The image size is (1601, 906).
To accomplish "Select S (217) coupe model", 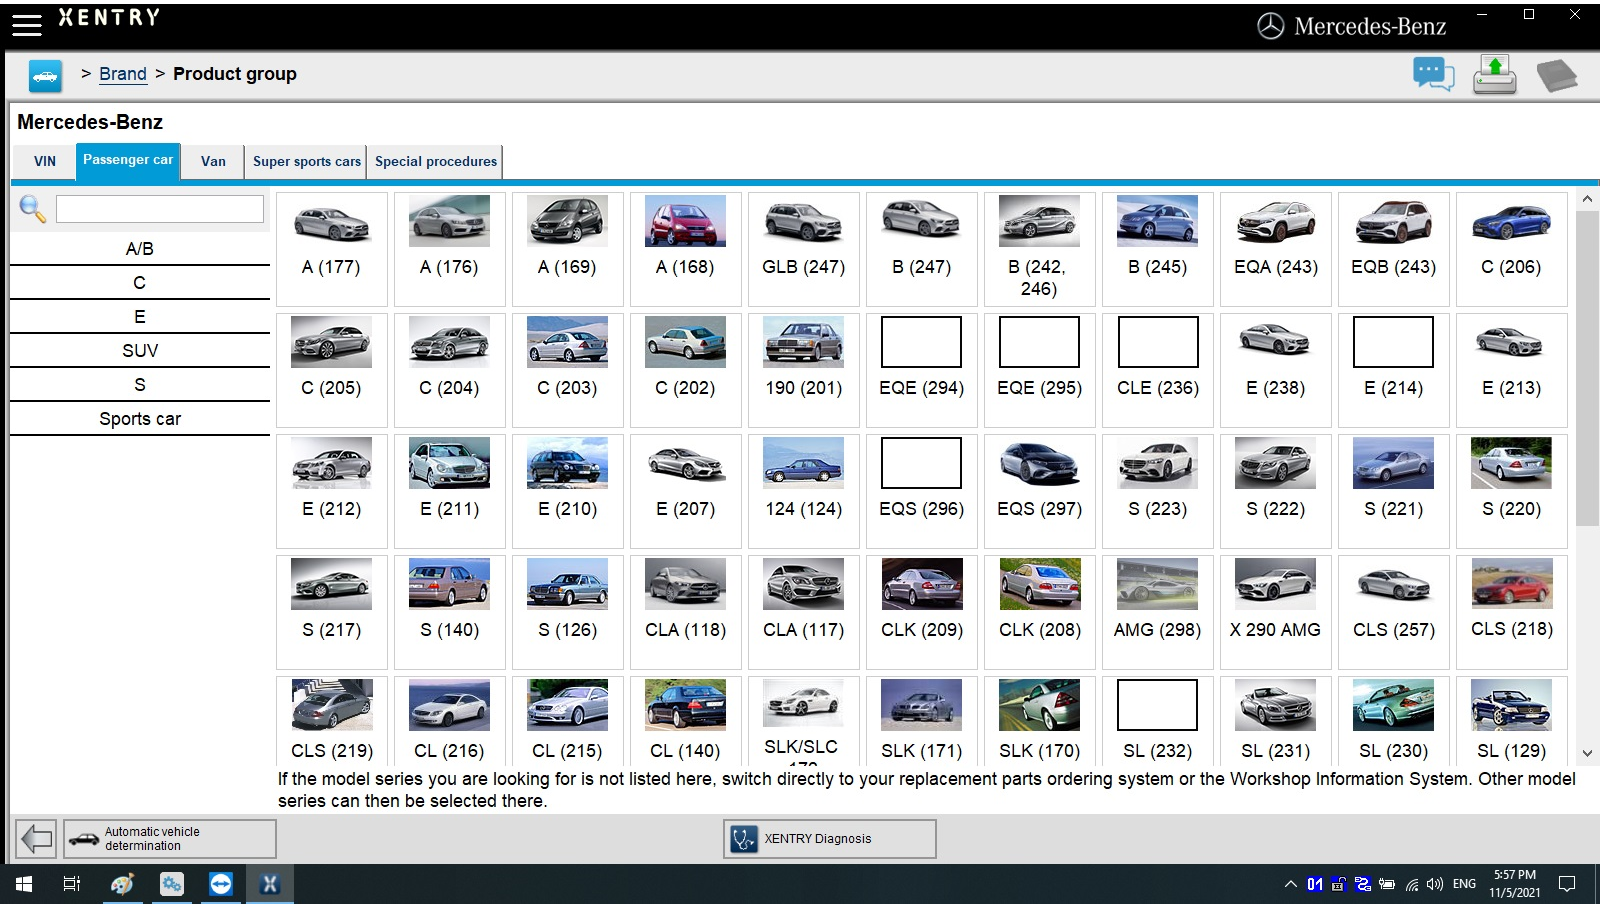I will point(332,612).
